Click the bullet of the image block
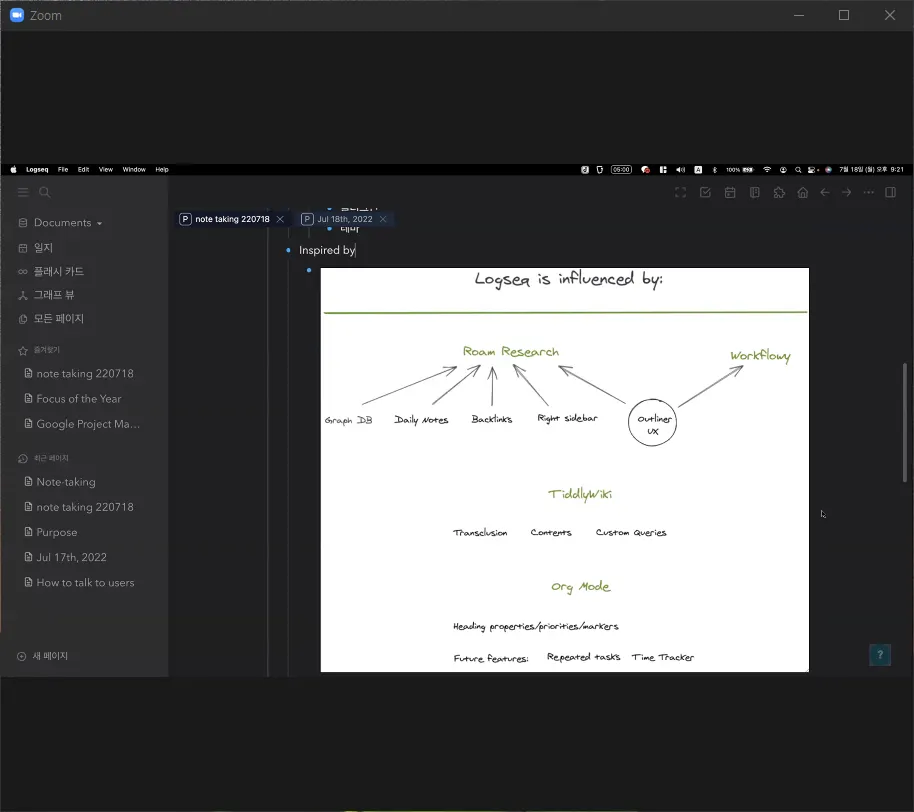Viewport: 914px width, 812px height. (x=309, y=270)
